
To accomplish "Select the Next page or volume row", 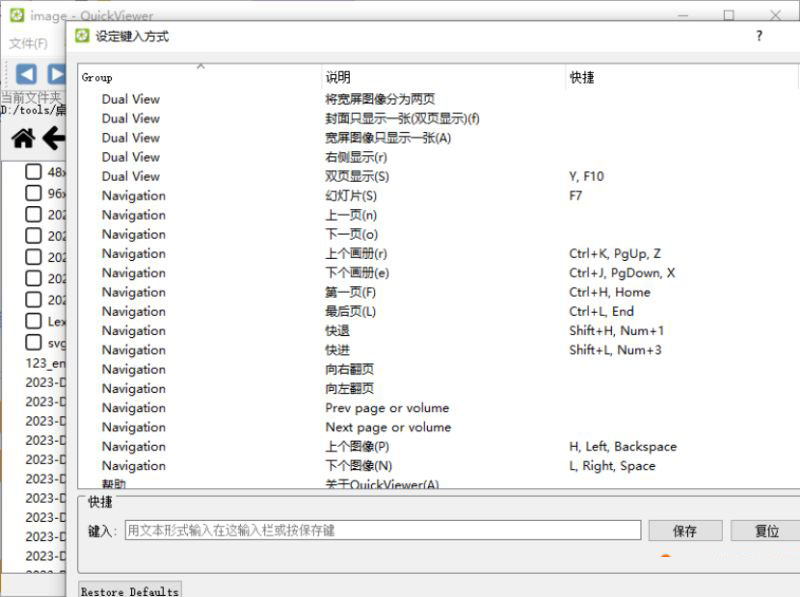I will [x=439, y=427].
